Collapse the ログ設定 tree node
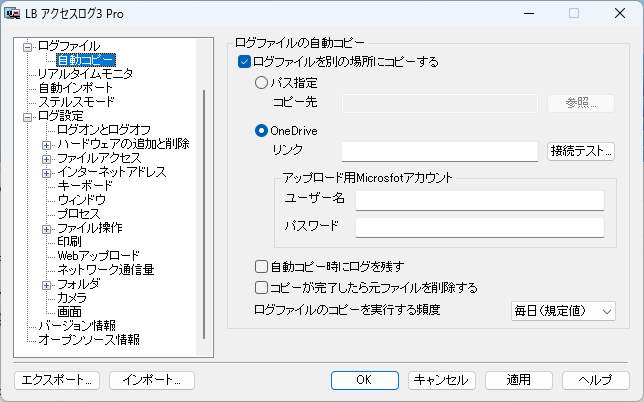The image size is (644, 402). click(x=28, y=117)
